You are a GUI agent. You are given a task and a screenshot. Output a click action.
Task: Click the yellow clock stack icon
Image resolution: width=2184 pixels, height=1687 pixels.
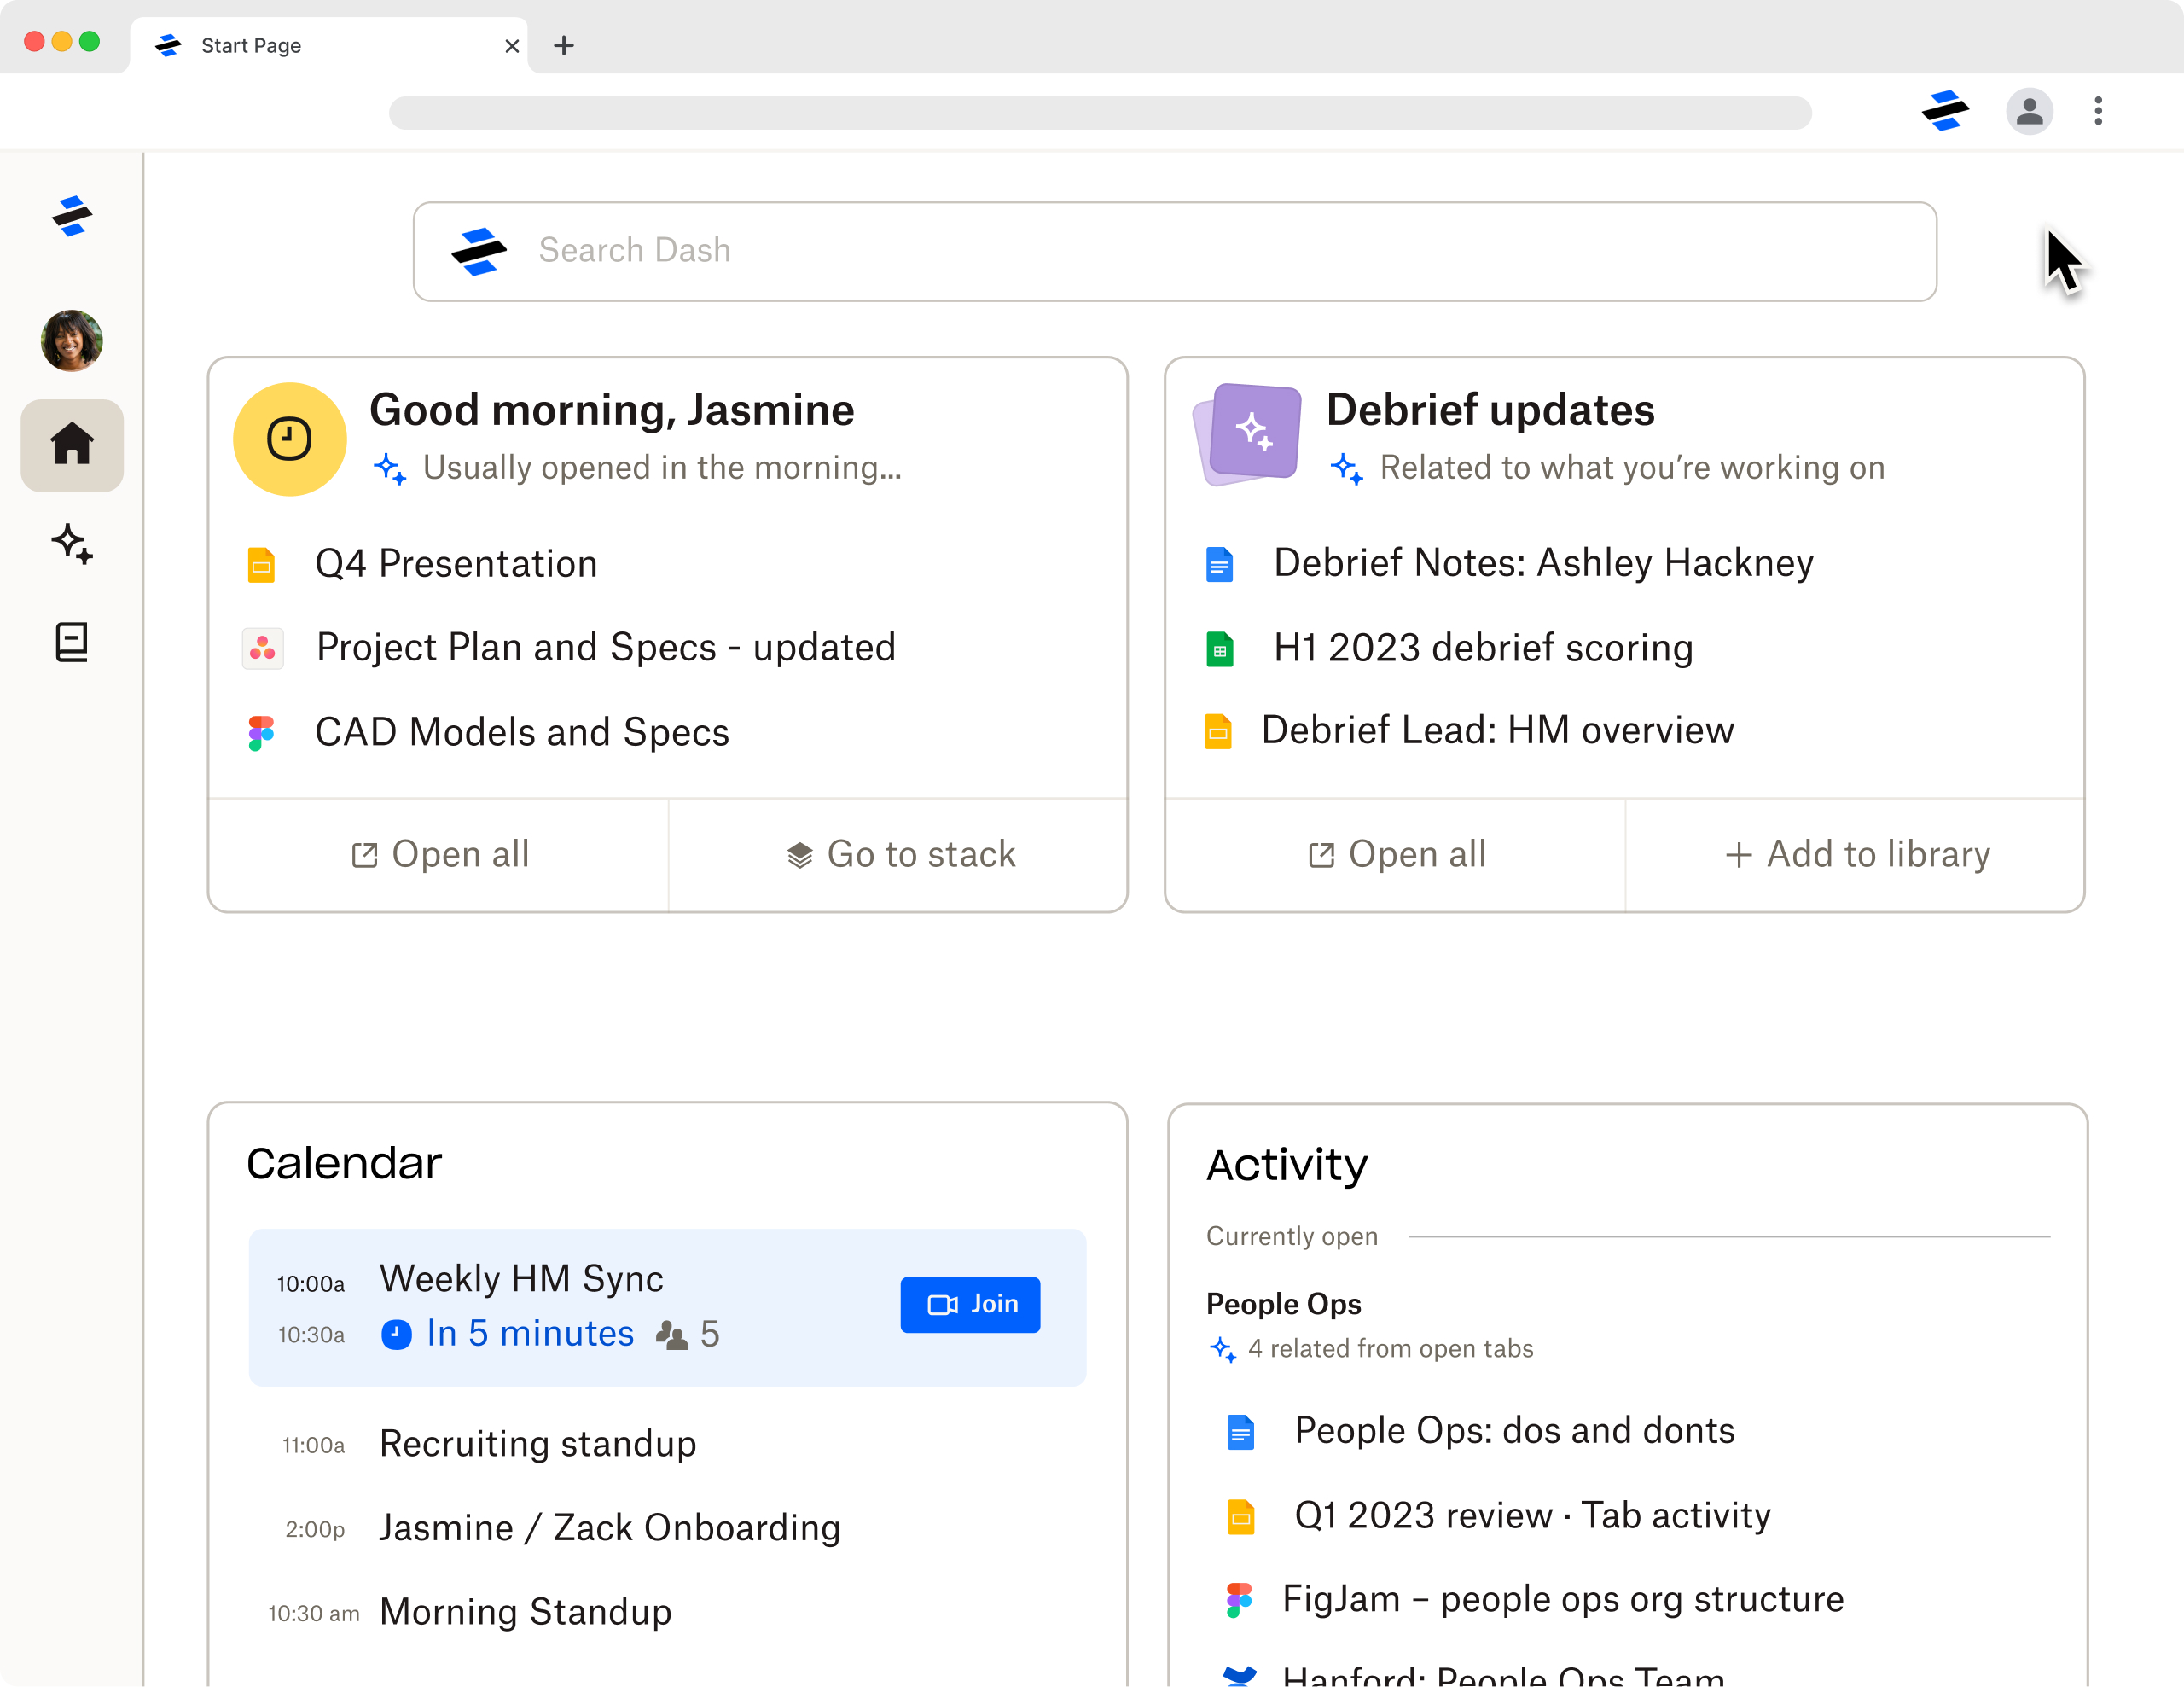290,439
